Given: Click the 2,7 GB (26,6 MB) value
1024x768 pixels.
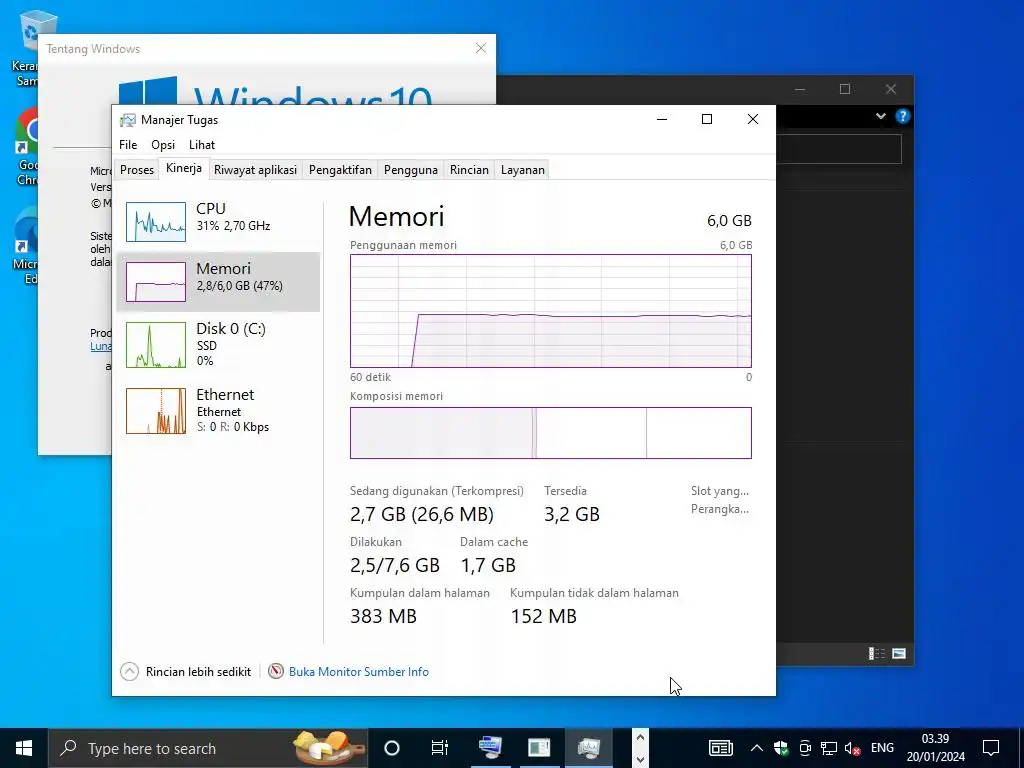Looking at the screenshot, I should click(422, 515).
